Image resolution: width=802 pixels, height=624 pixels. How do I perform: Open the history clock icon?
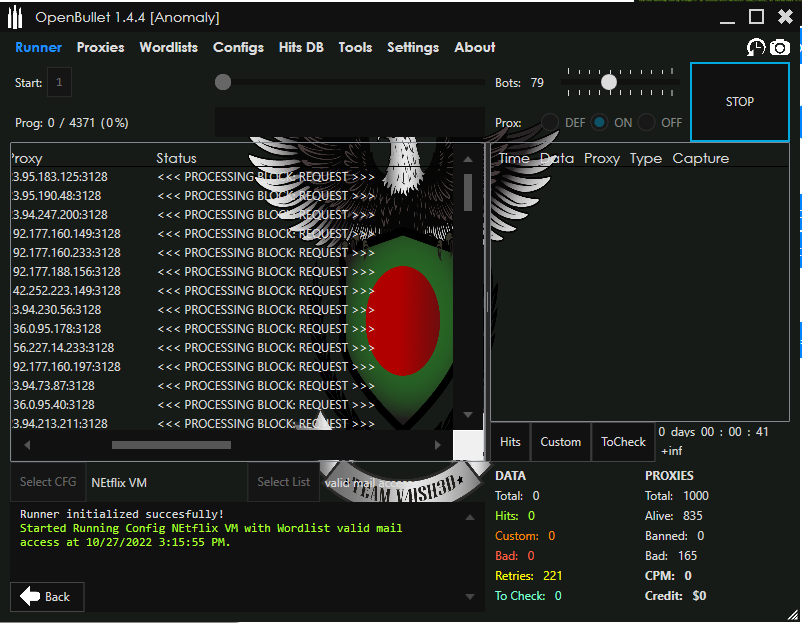tap(755, 48)
